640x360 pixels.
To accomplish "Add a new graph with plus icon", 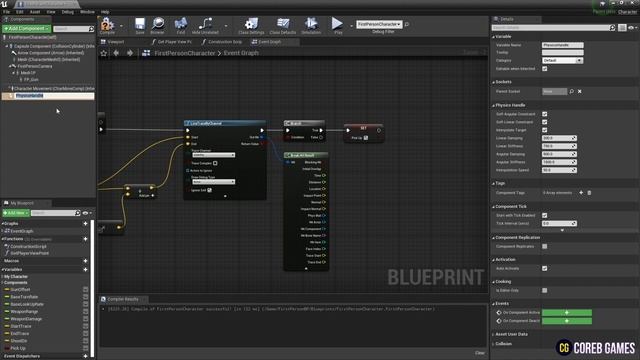I will tap(85, 224).
